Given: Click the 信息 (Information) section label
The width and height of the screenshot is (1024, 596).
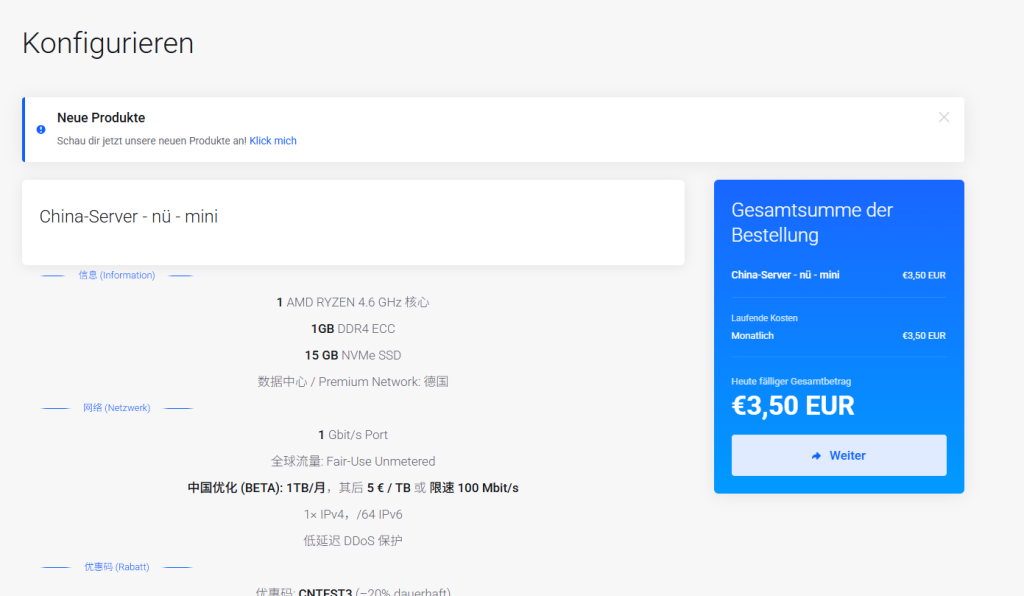Looking at the screenshot, I should [117, 275].
